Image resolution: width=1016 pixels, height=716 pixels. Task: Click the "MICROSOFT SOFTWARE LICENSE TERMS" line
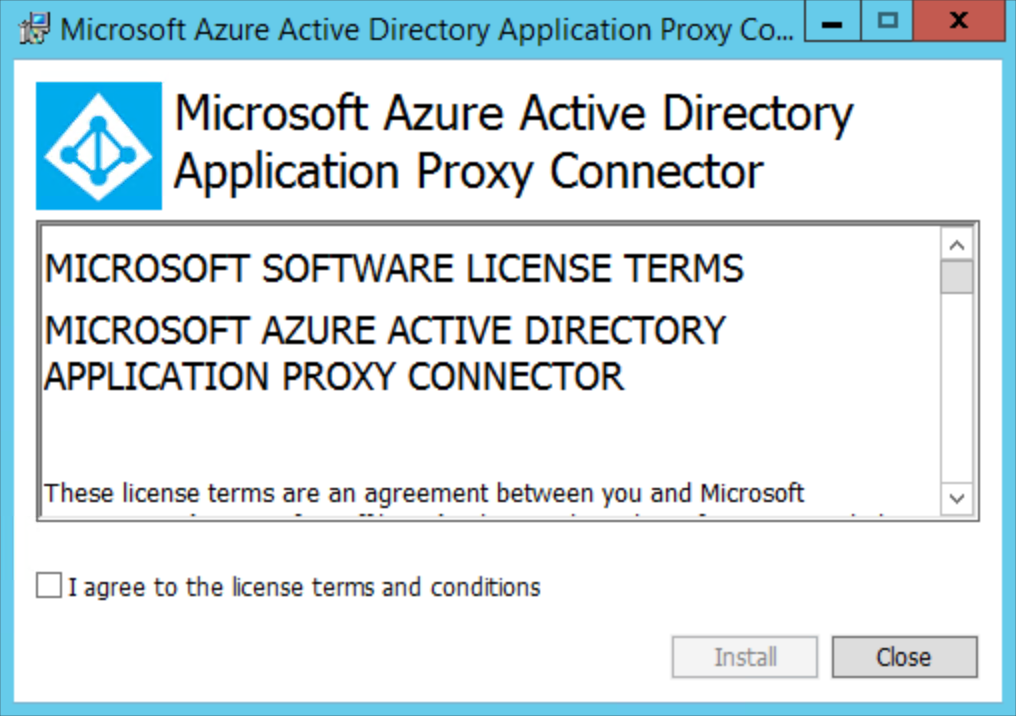(x=394, y=269)
